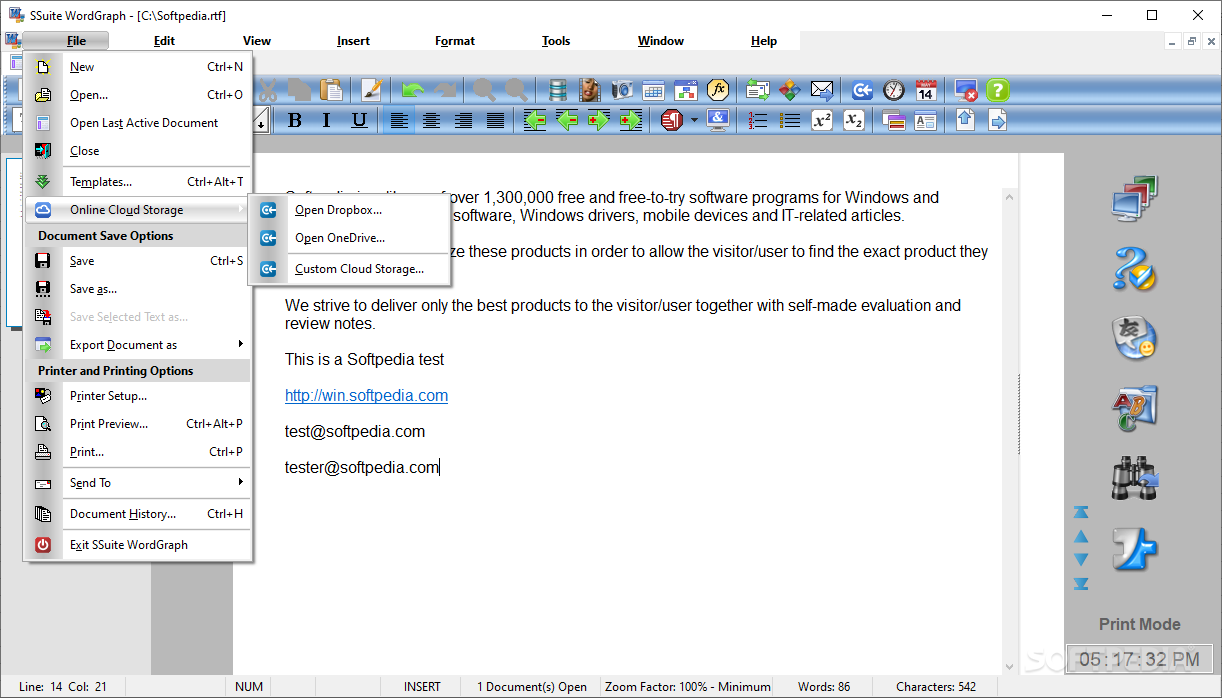Expand Online Cloud Storage menu entry
Screen dimensions: 1222x698
137,210
